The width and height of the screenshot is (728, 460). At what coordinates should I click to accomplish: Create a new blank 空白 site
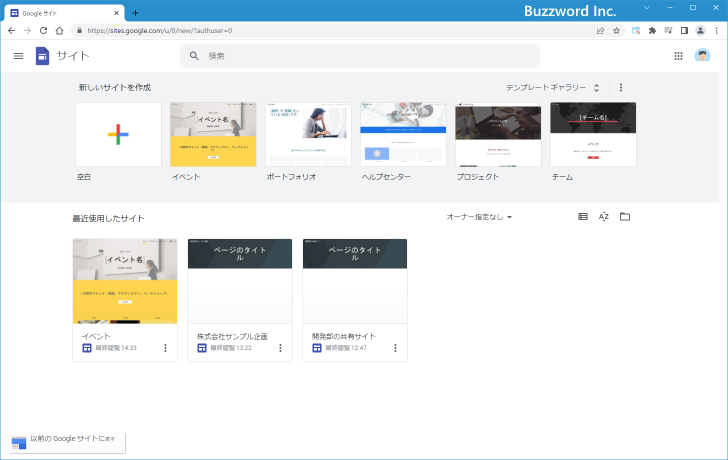[x=118, y=134]
